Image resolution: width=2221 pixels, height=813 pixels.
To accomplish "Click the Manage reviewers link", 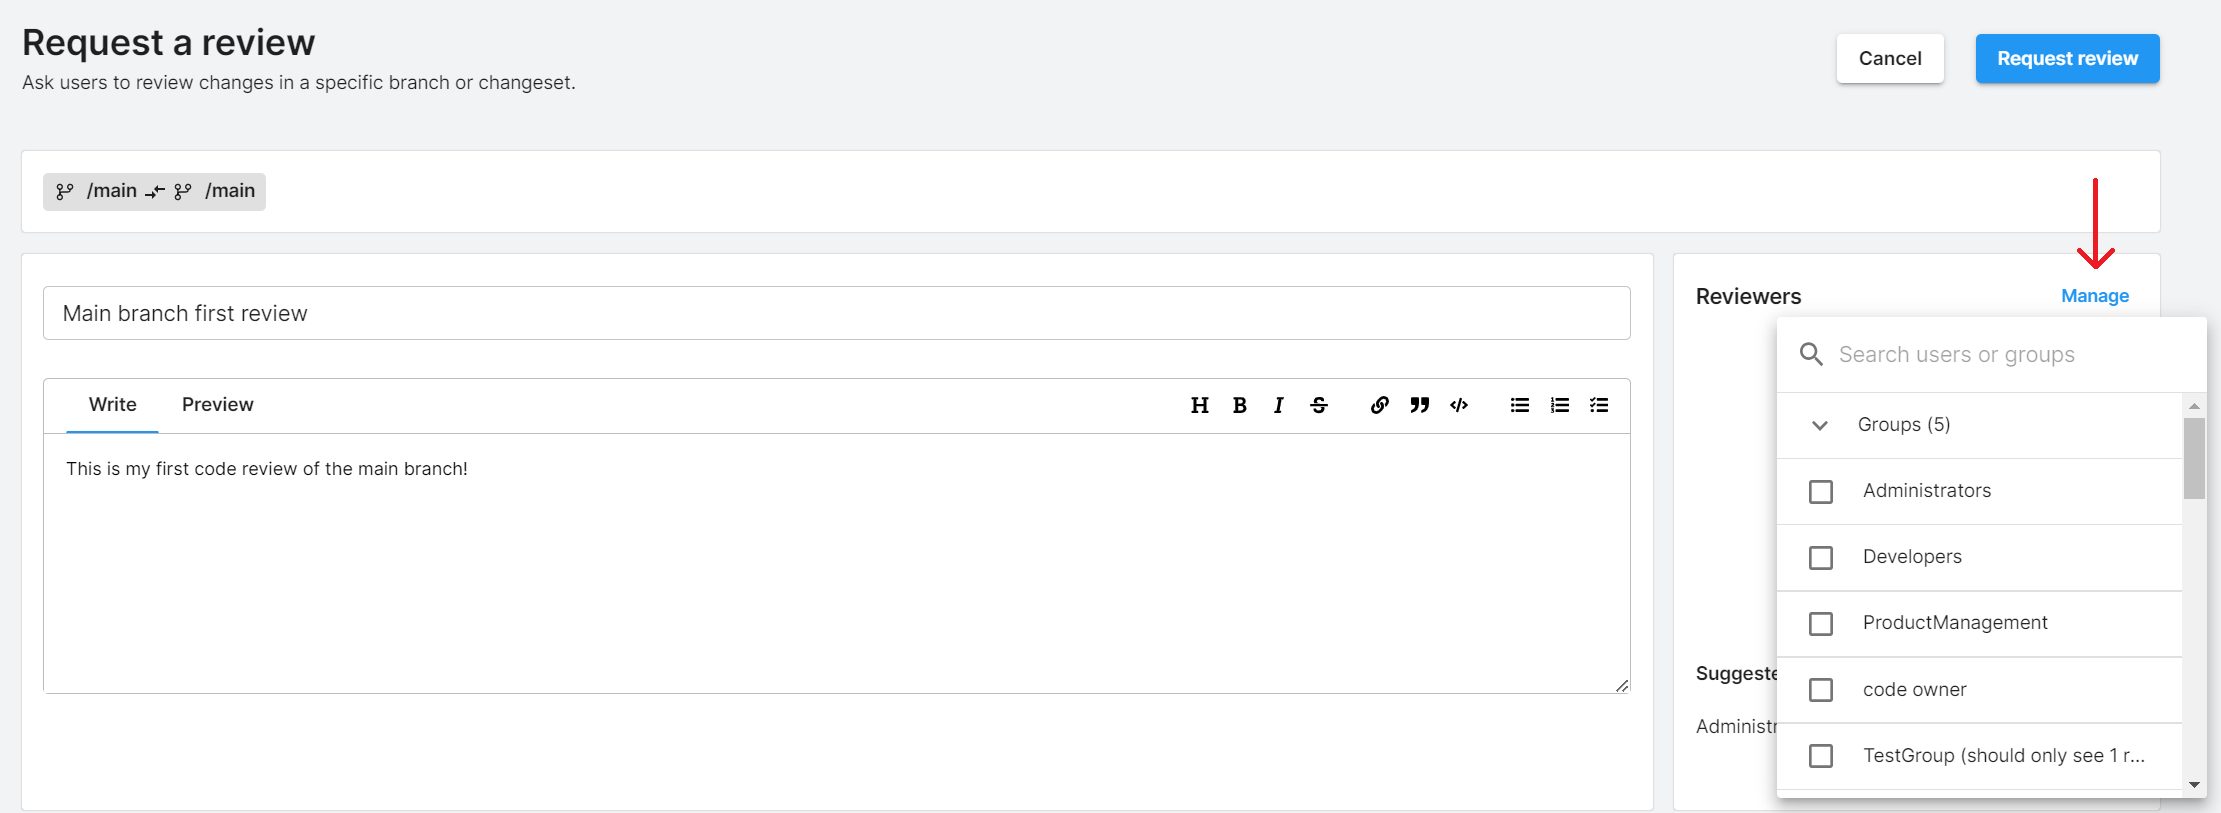I will (2095, 296).
